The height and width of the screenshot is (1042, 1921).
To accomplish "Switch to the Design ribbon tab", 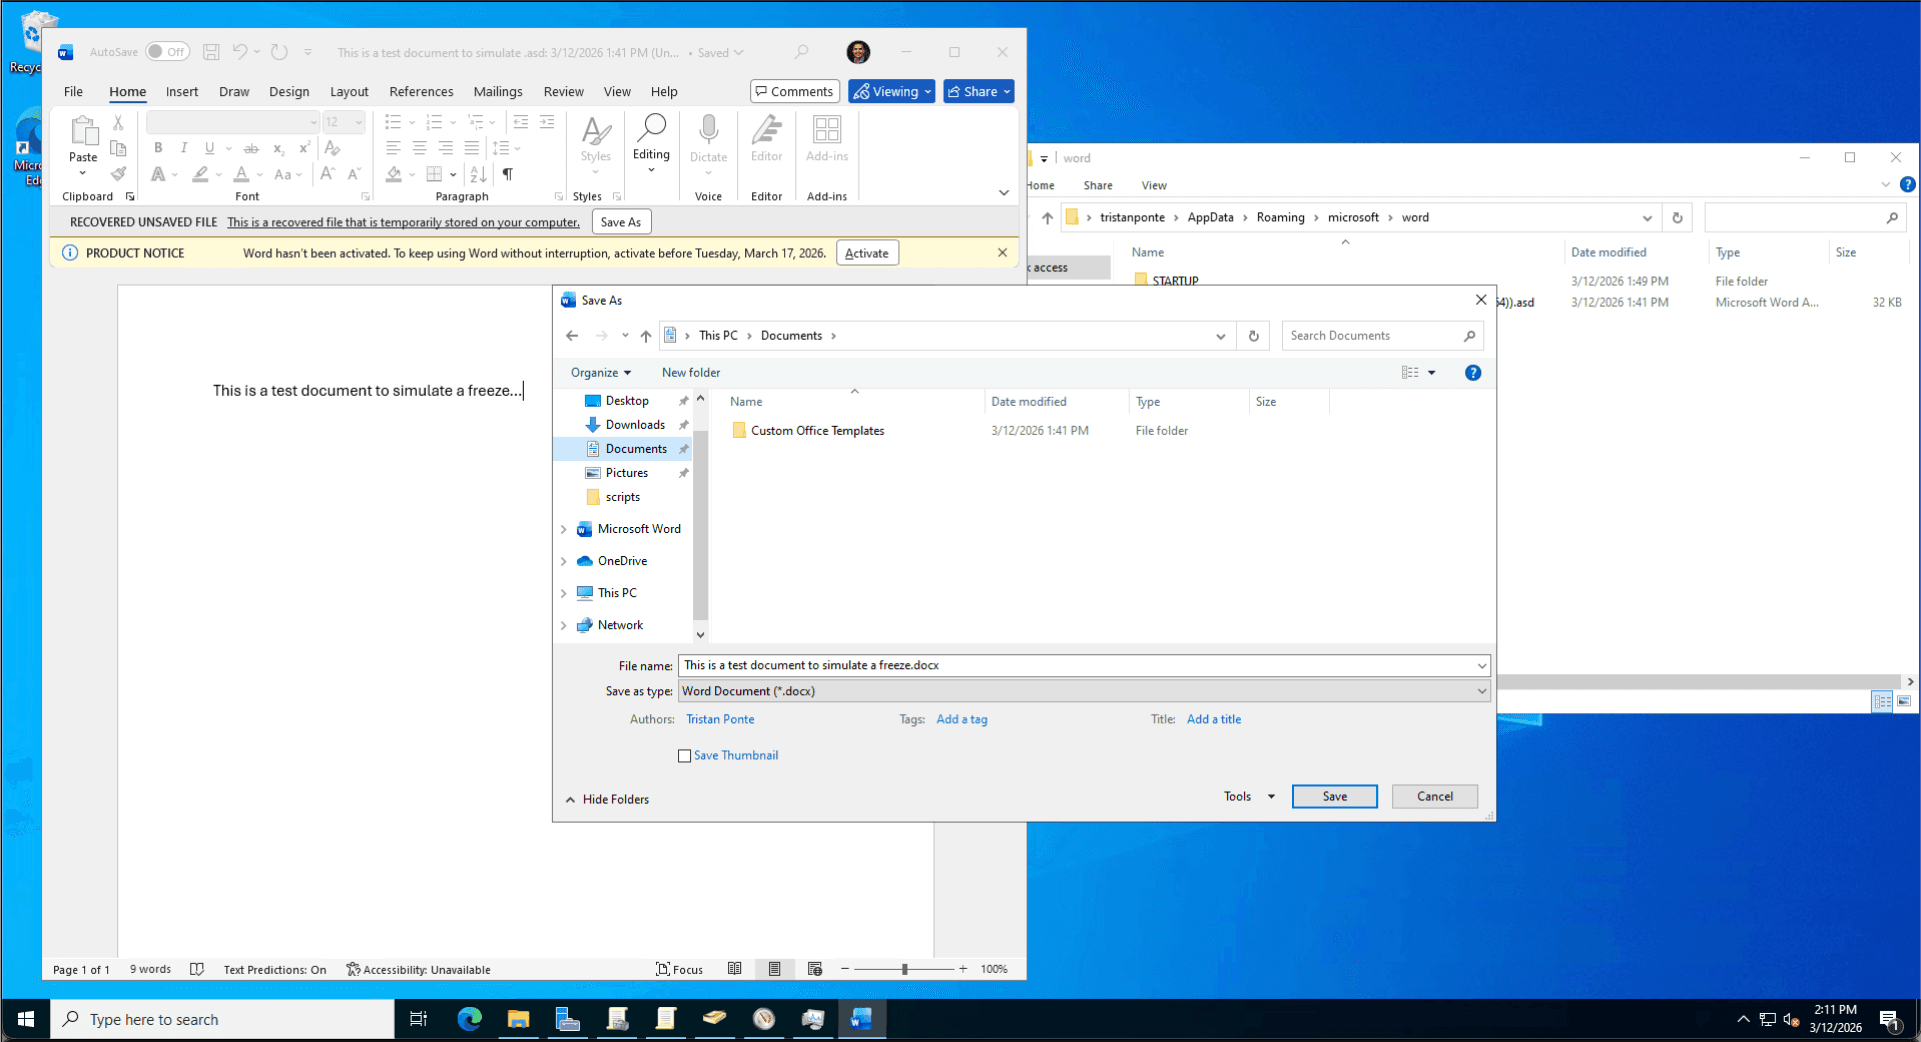I will click(x=289, y=91).
